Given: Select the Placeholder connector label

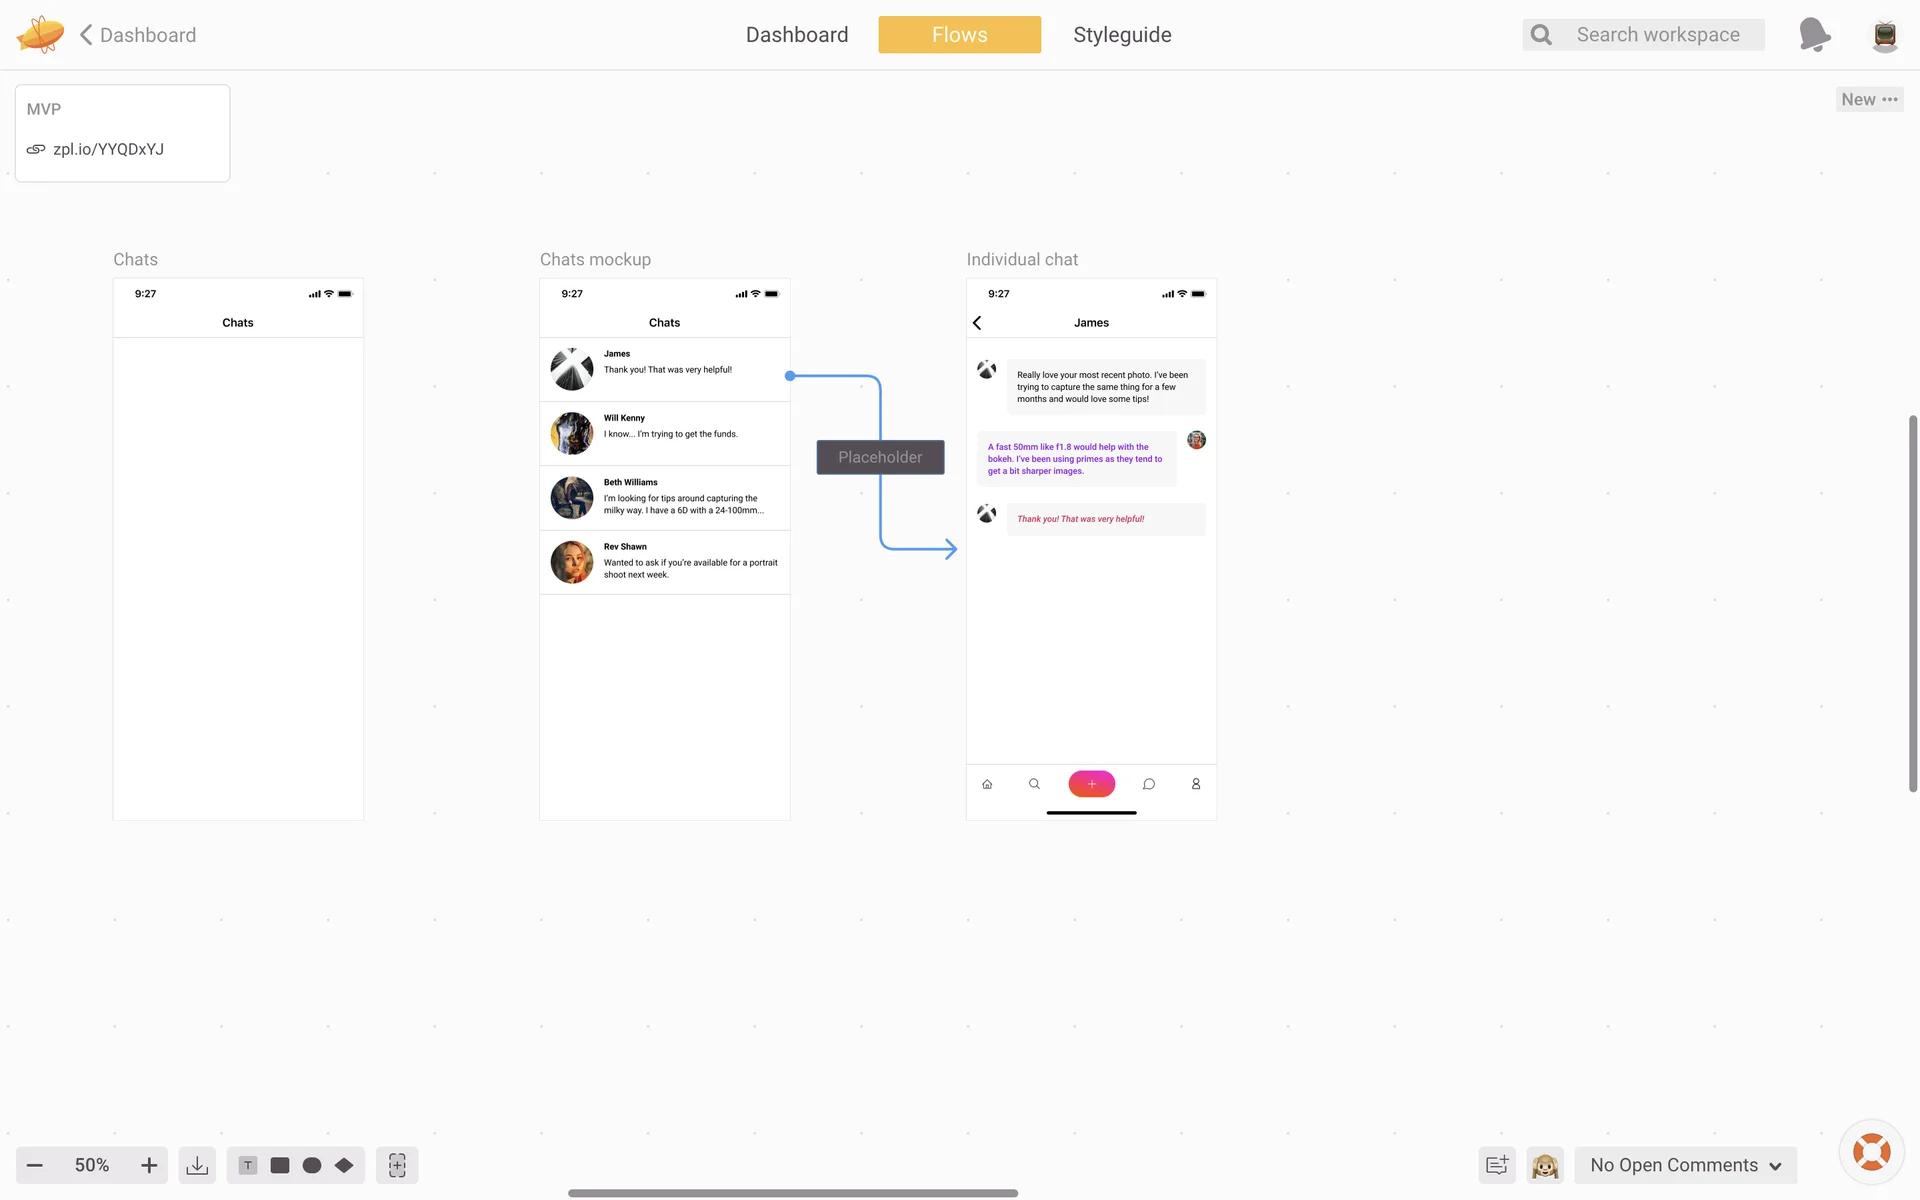Looking at the screenshot, I should (x=880, y=457).
